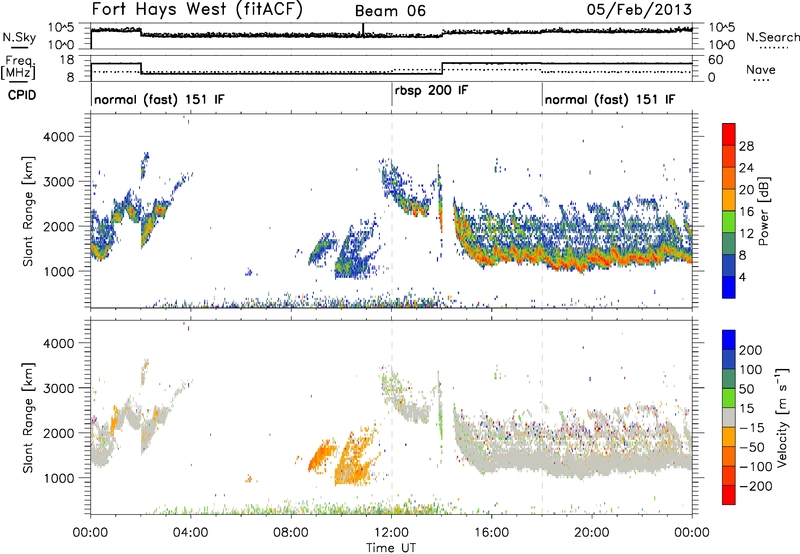
Task: Click the '4' Power colorbar value
Action: [742, 277]
